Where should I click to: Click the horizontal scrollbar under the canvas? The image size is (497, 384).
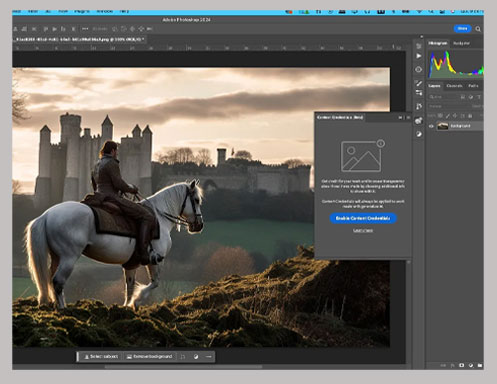pyautogui.click(x=183, y=367)
